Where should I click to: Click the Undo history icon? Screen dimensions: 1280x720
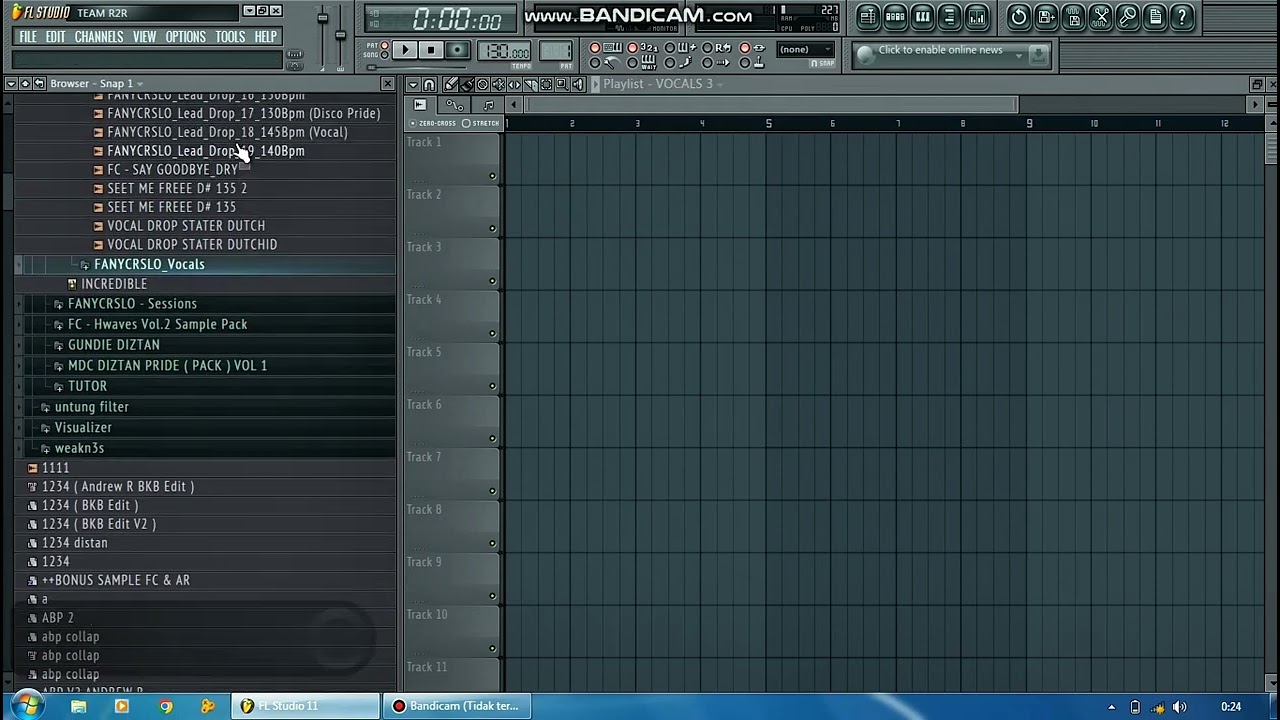coord(1019,17)
